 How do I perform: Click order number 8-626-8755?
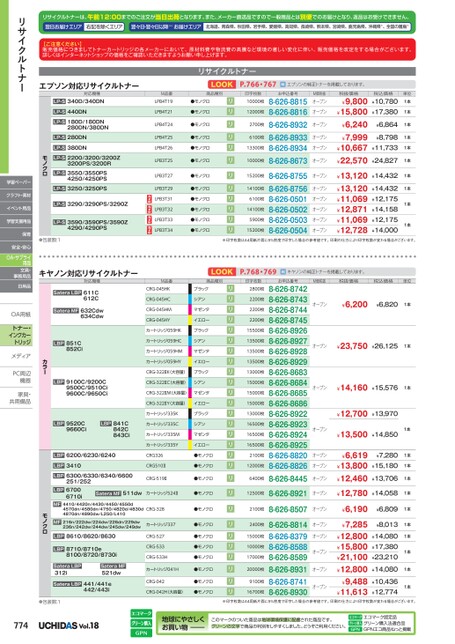[288, 176]
